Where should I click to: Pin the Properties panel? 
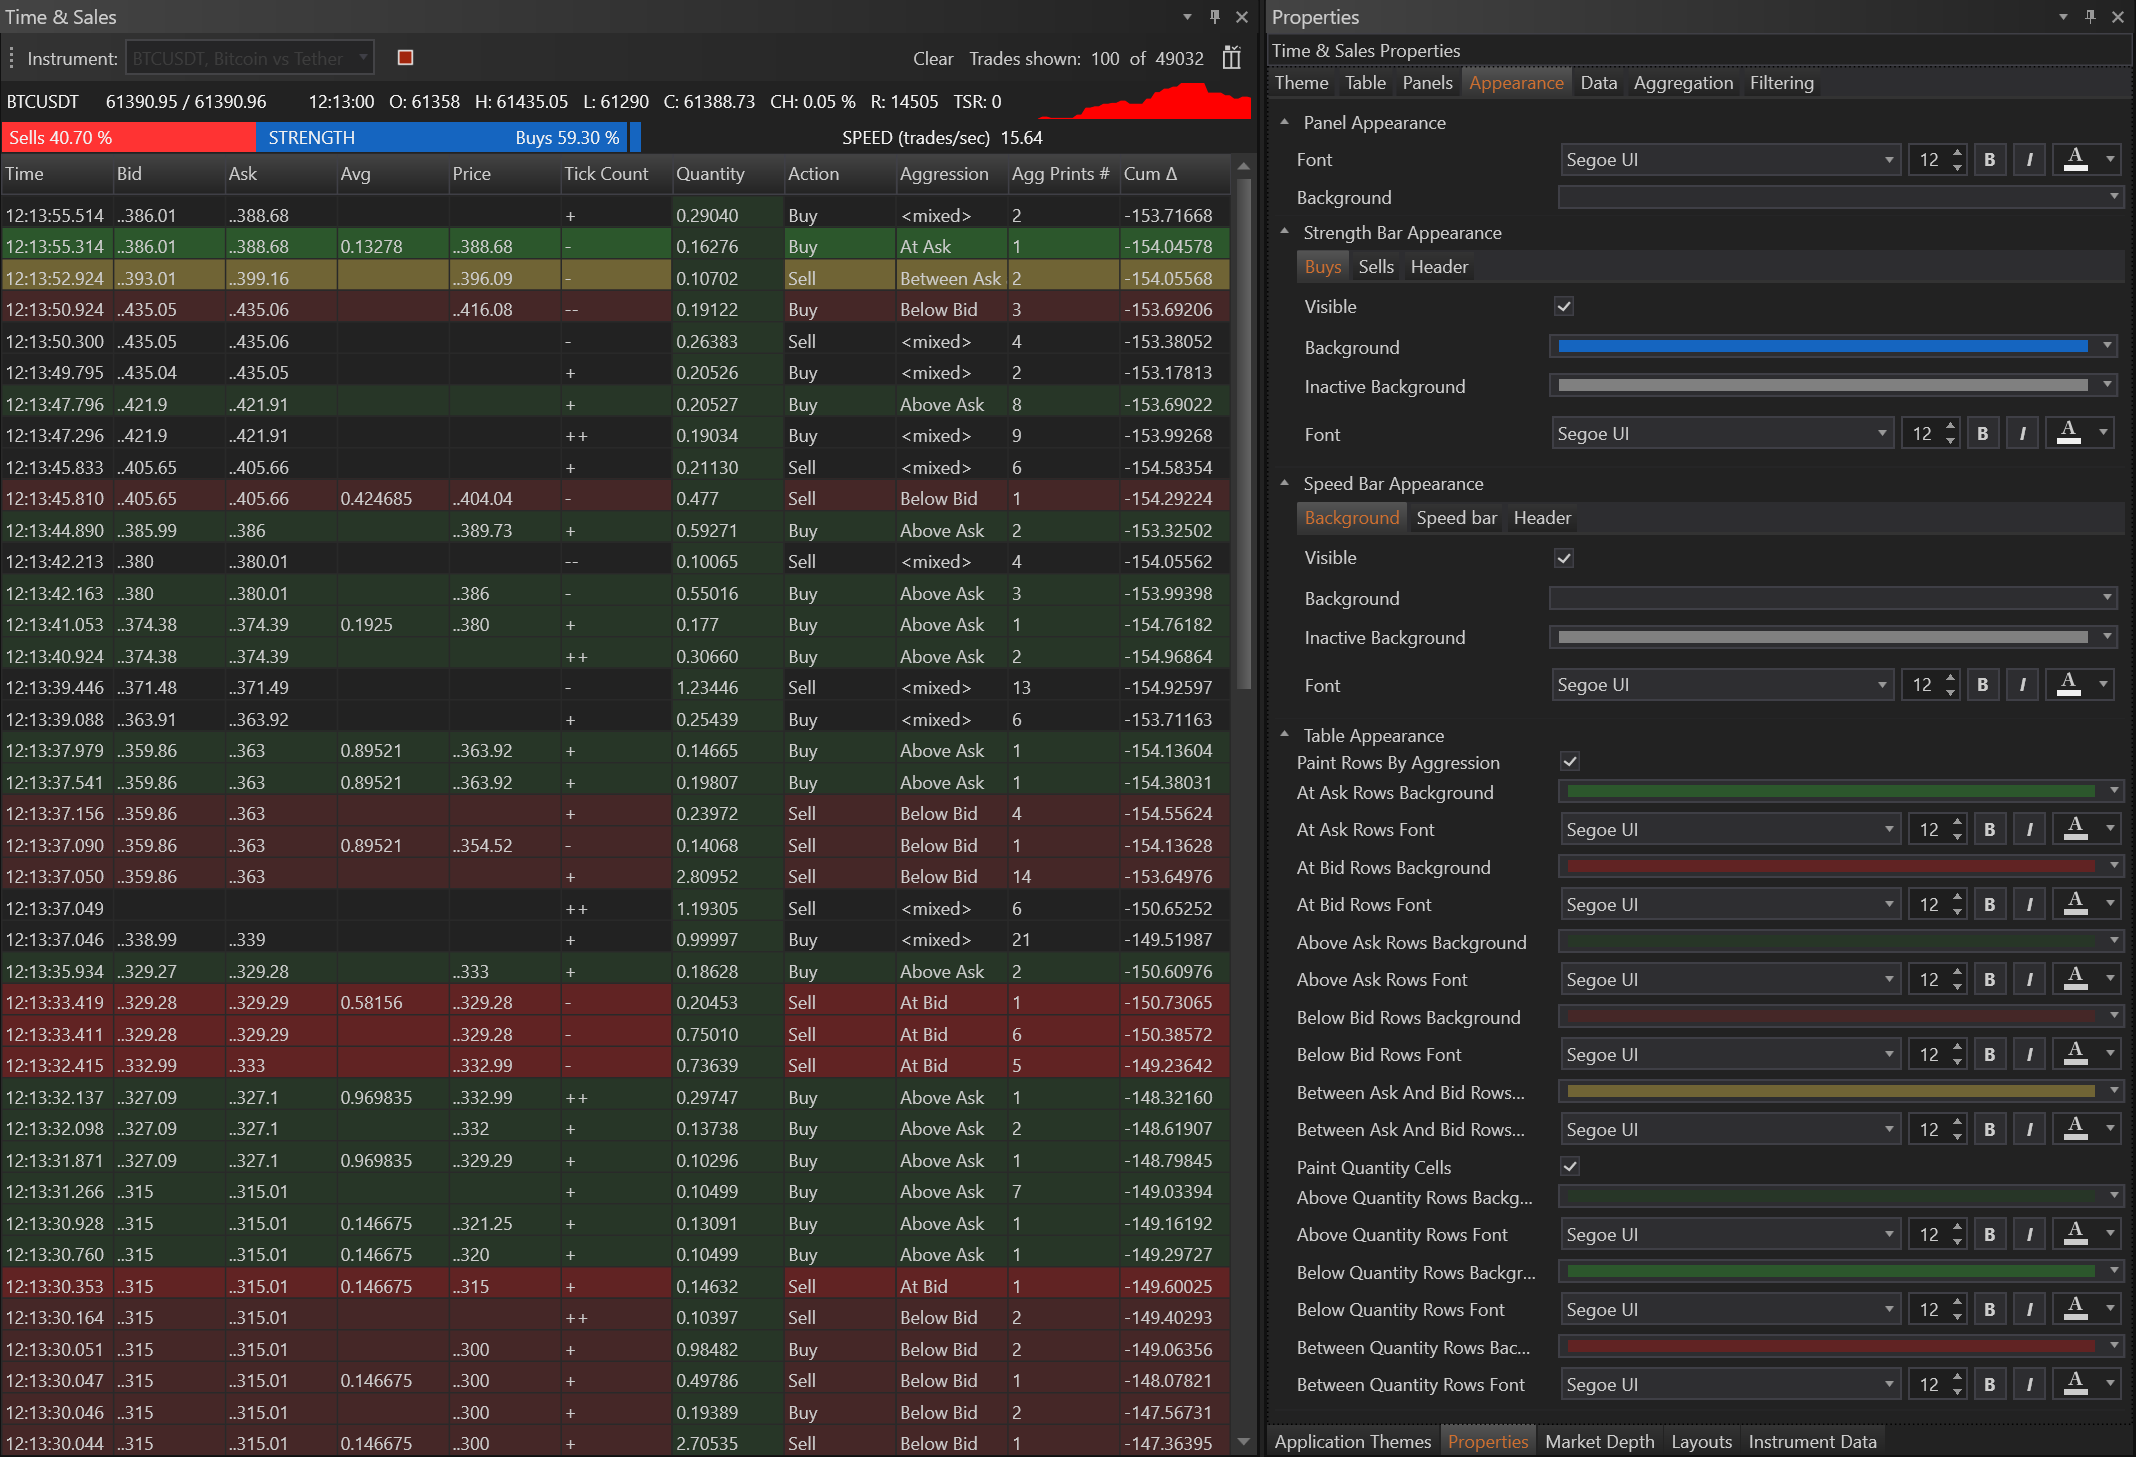pyautogui.click(x=2090, y=17)
